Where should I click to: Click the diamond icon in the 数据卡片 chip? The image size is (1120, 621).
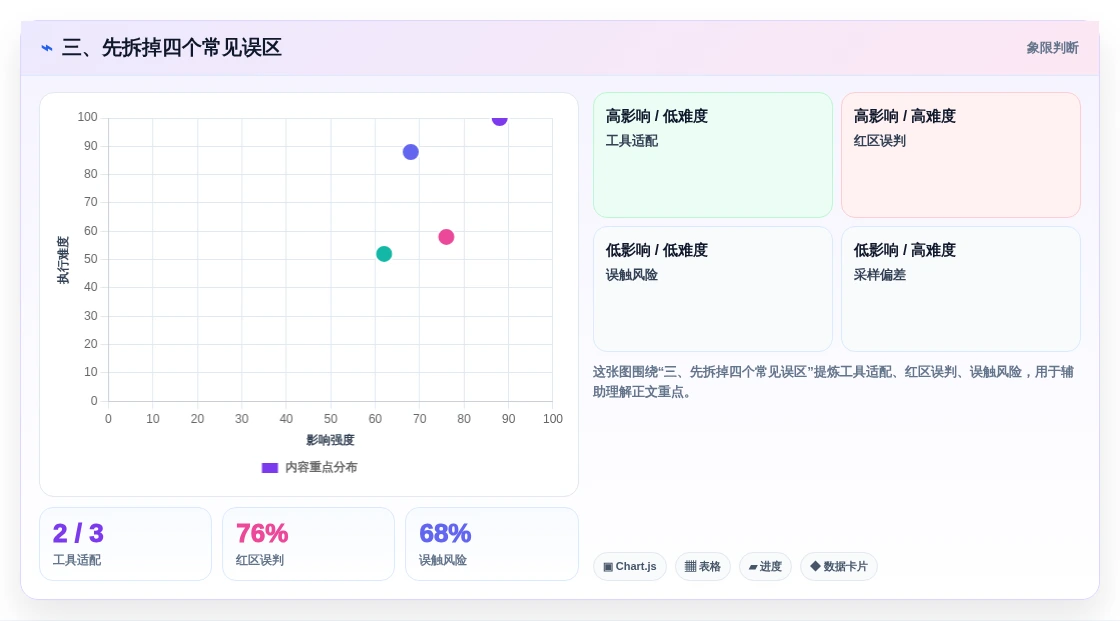point(815,566)
